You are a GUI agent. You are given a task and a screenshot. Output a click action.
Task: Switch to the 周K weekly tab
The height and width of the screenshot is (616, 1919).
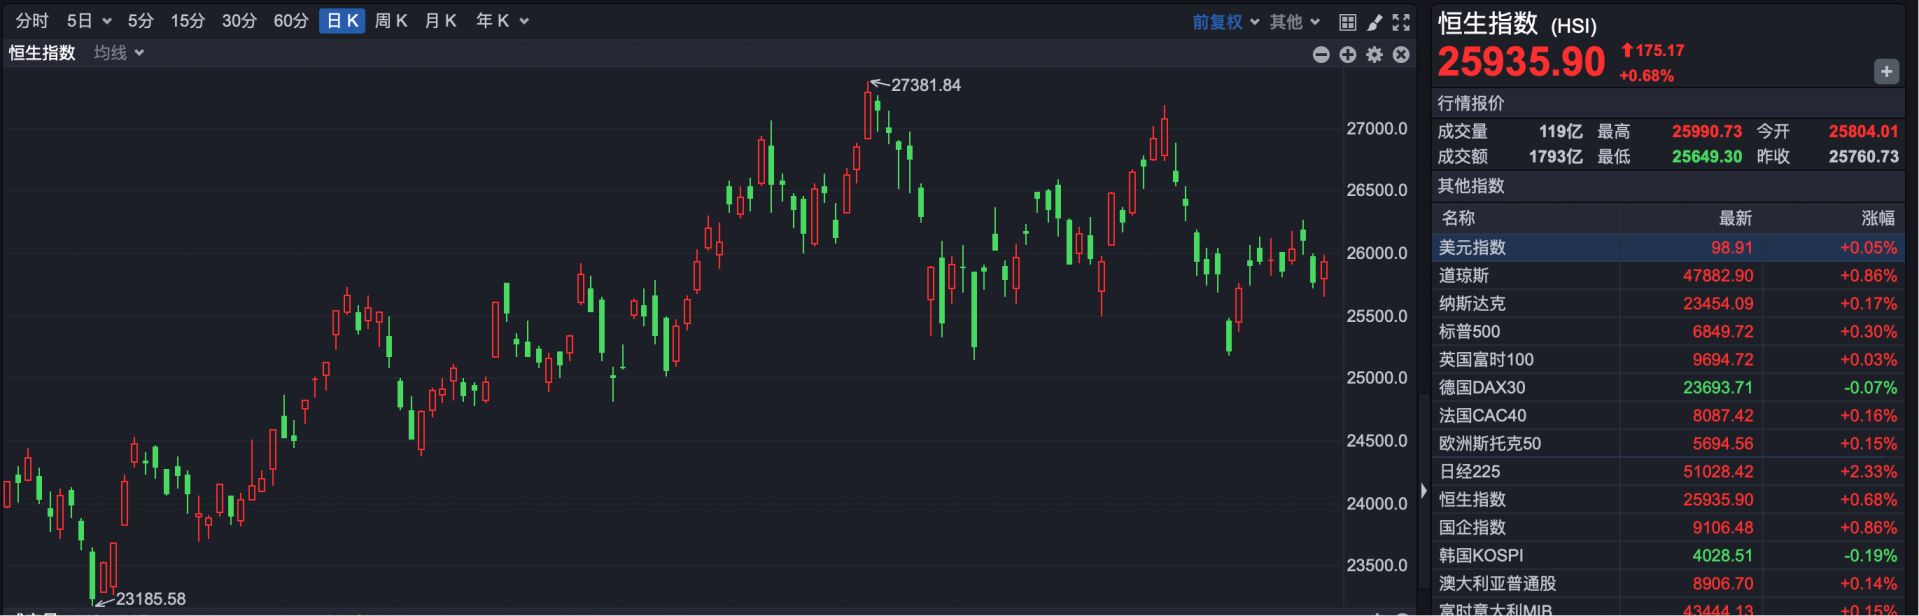coord(391,21)
